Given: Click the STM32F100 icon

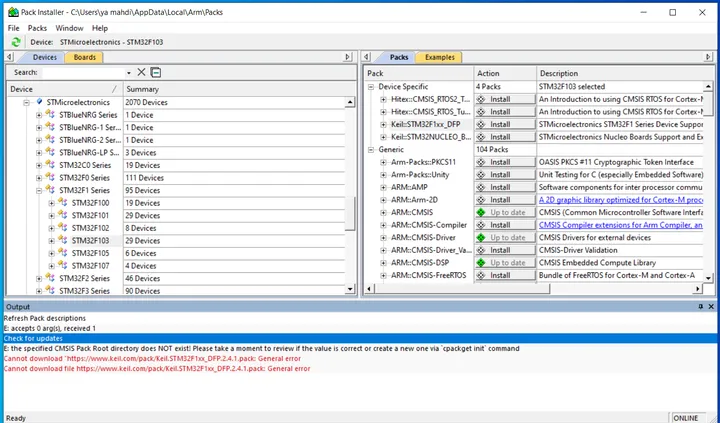Looking at the screenshot, I should [63, 203].
